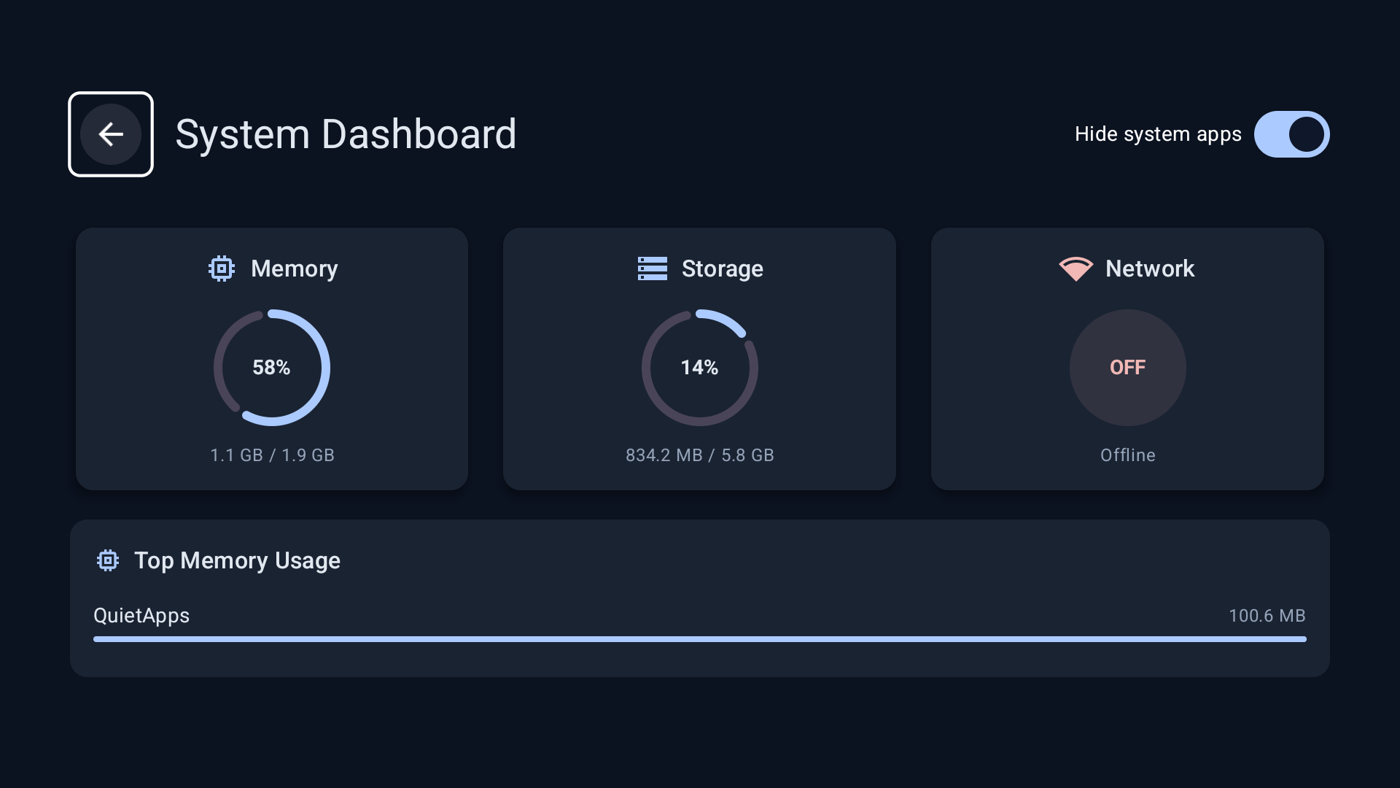Click the Hide system apps label
This screenshot has height=788, width=1400.
(x=1158, y=134)
